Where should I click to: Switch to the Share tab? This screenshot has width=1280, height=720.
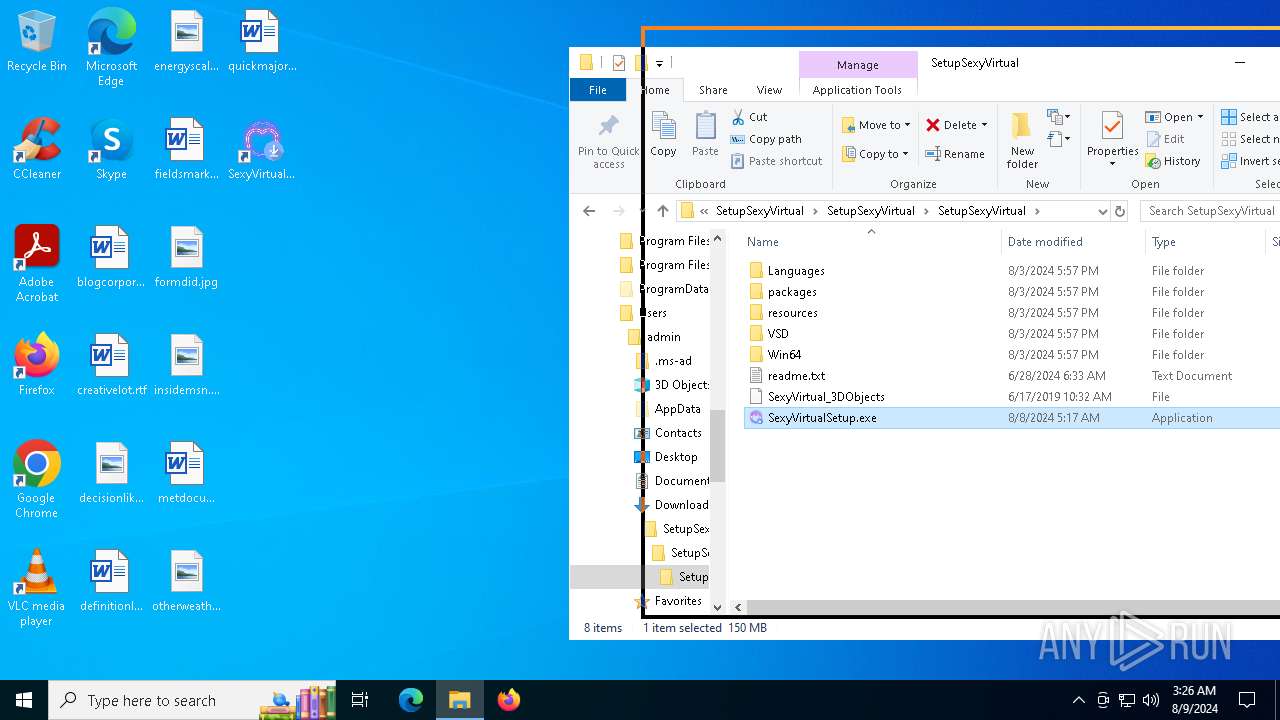tap(713, 90)
